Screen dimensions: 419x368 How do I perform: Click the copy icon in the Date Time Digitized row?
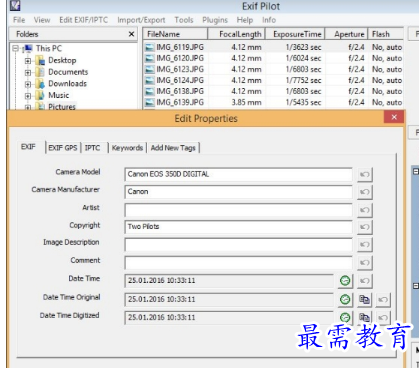(364, 317)
